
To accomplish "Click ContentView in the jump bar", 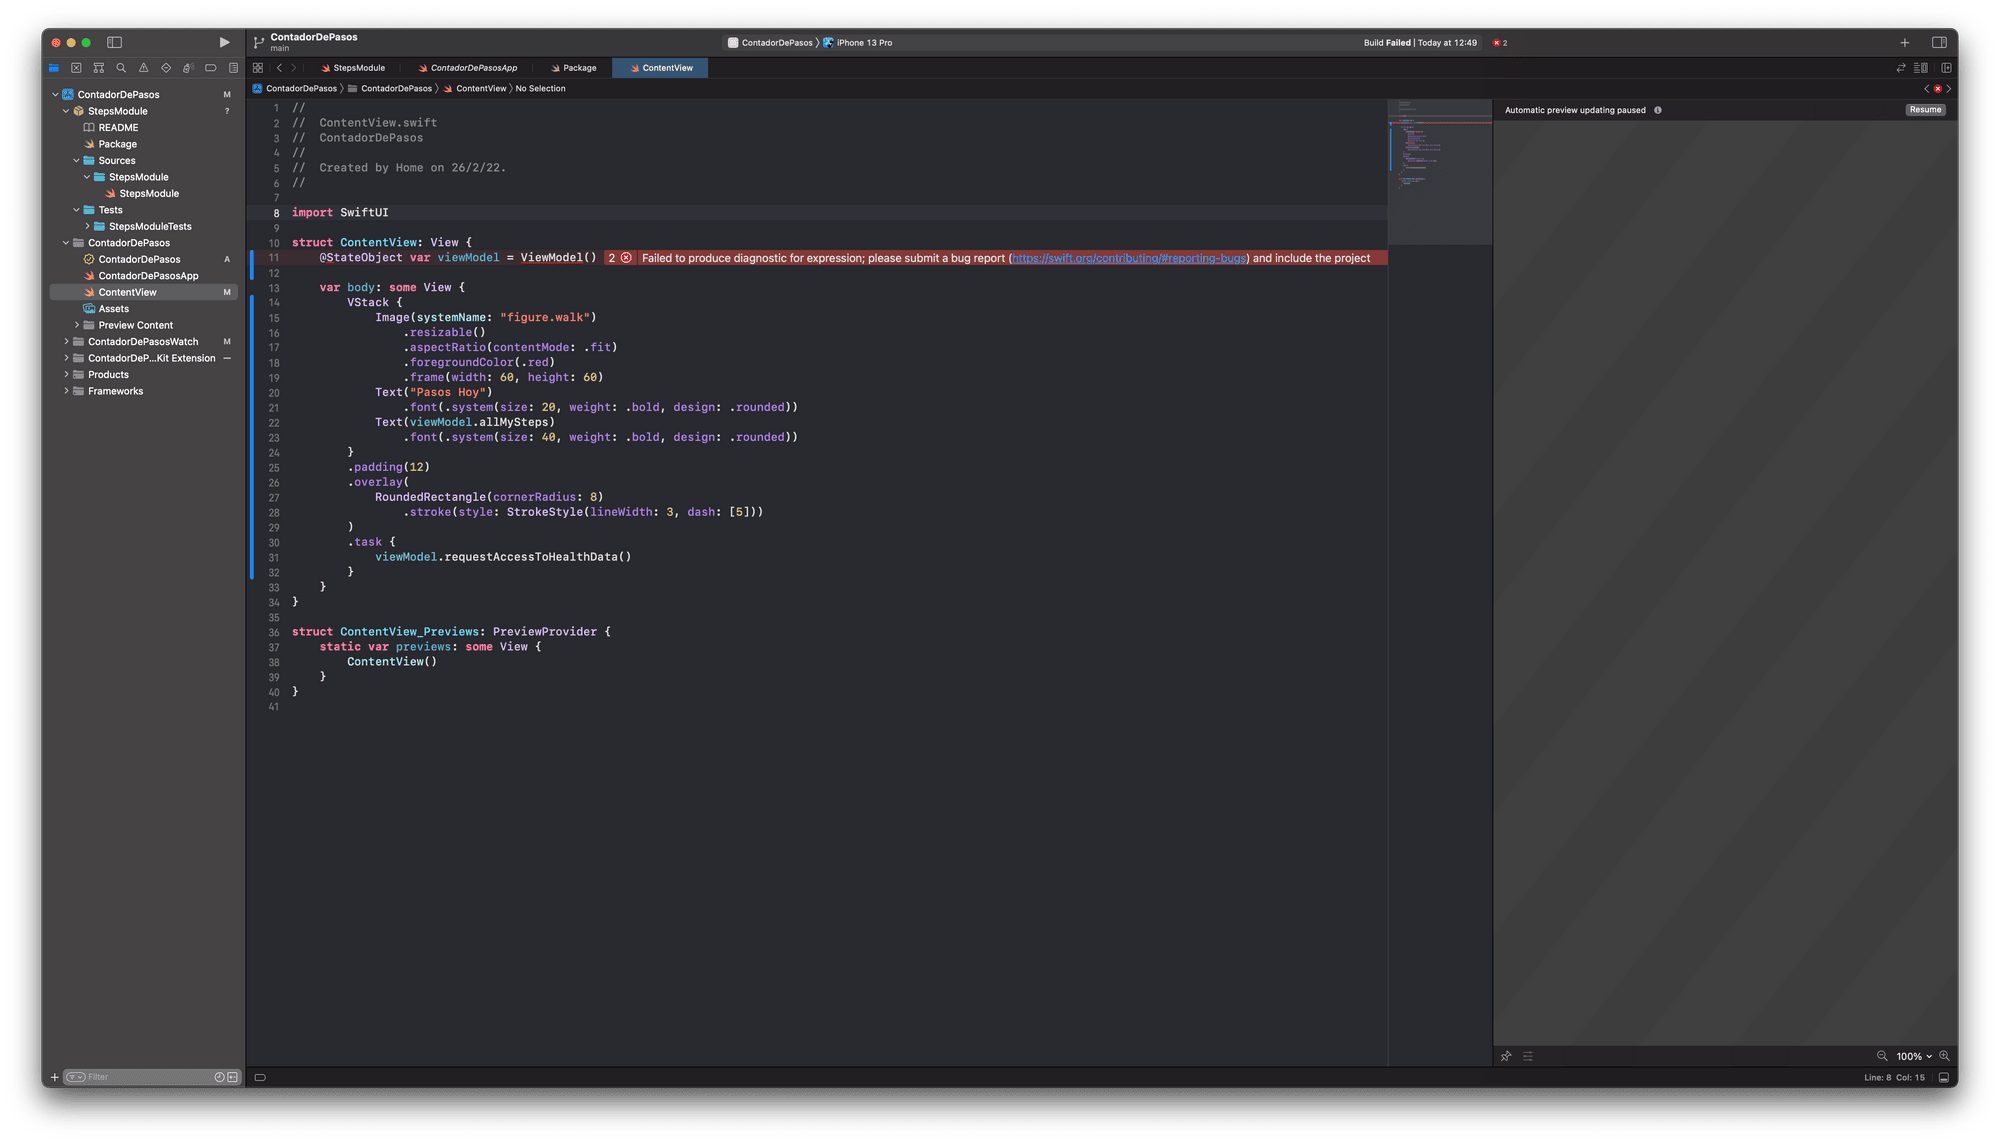I will pos(480,89).
